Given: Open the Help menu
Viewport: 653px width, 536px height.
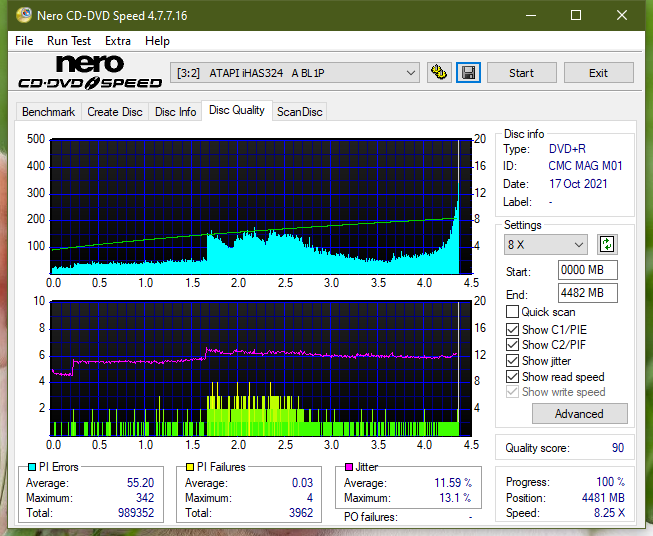Looking at the screenshot, I should pos(157,41).
